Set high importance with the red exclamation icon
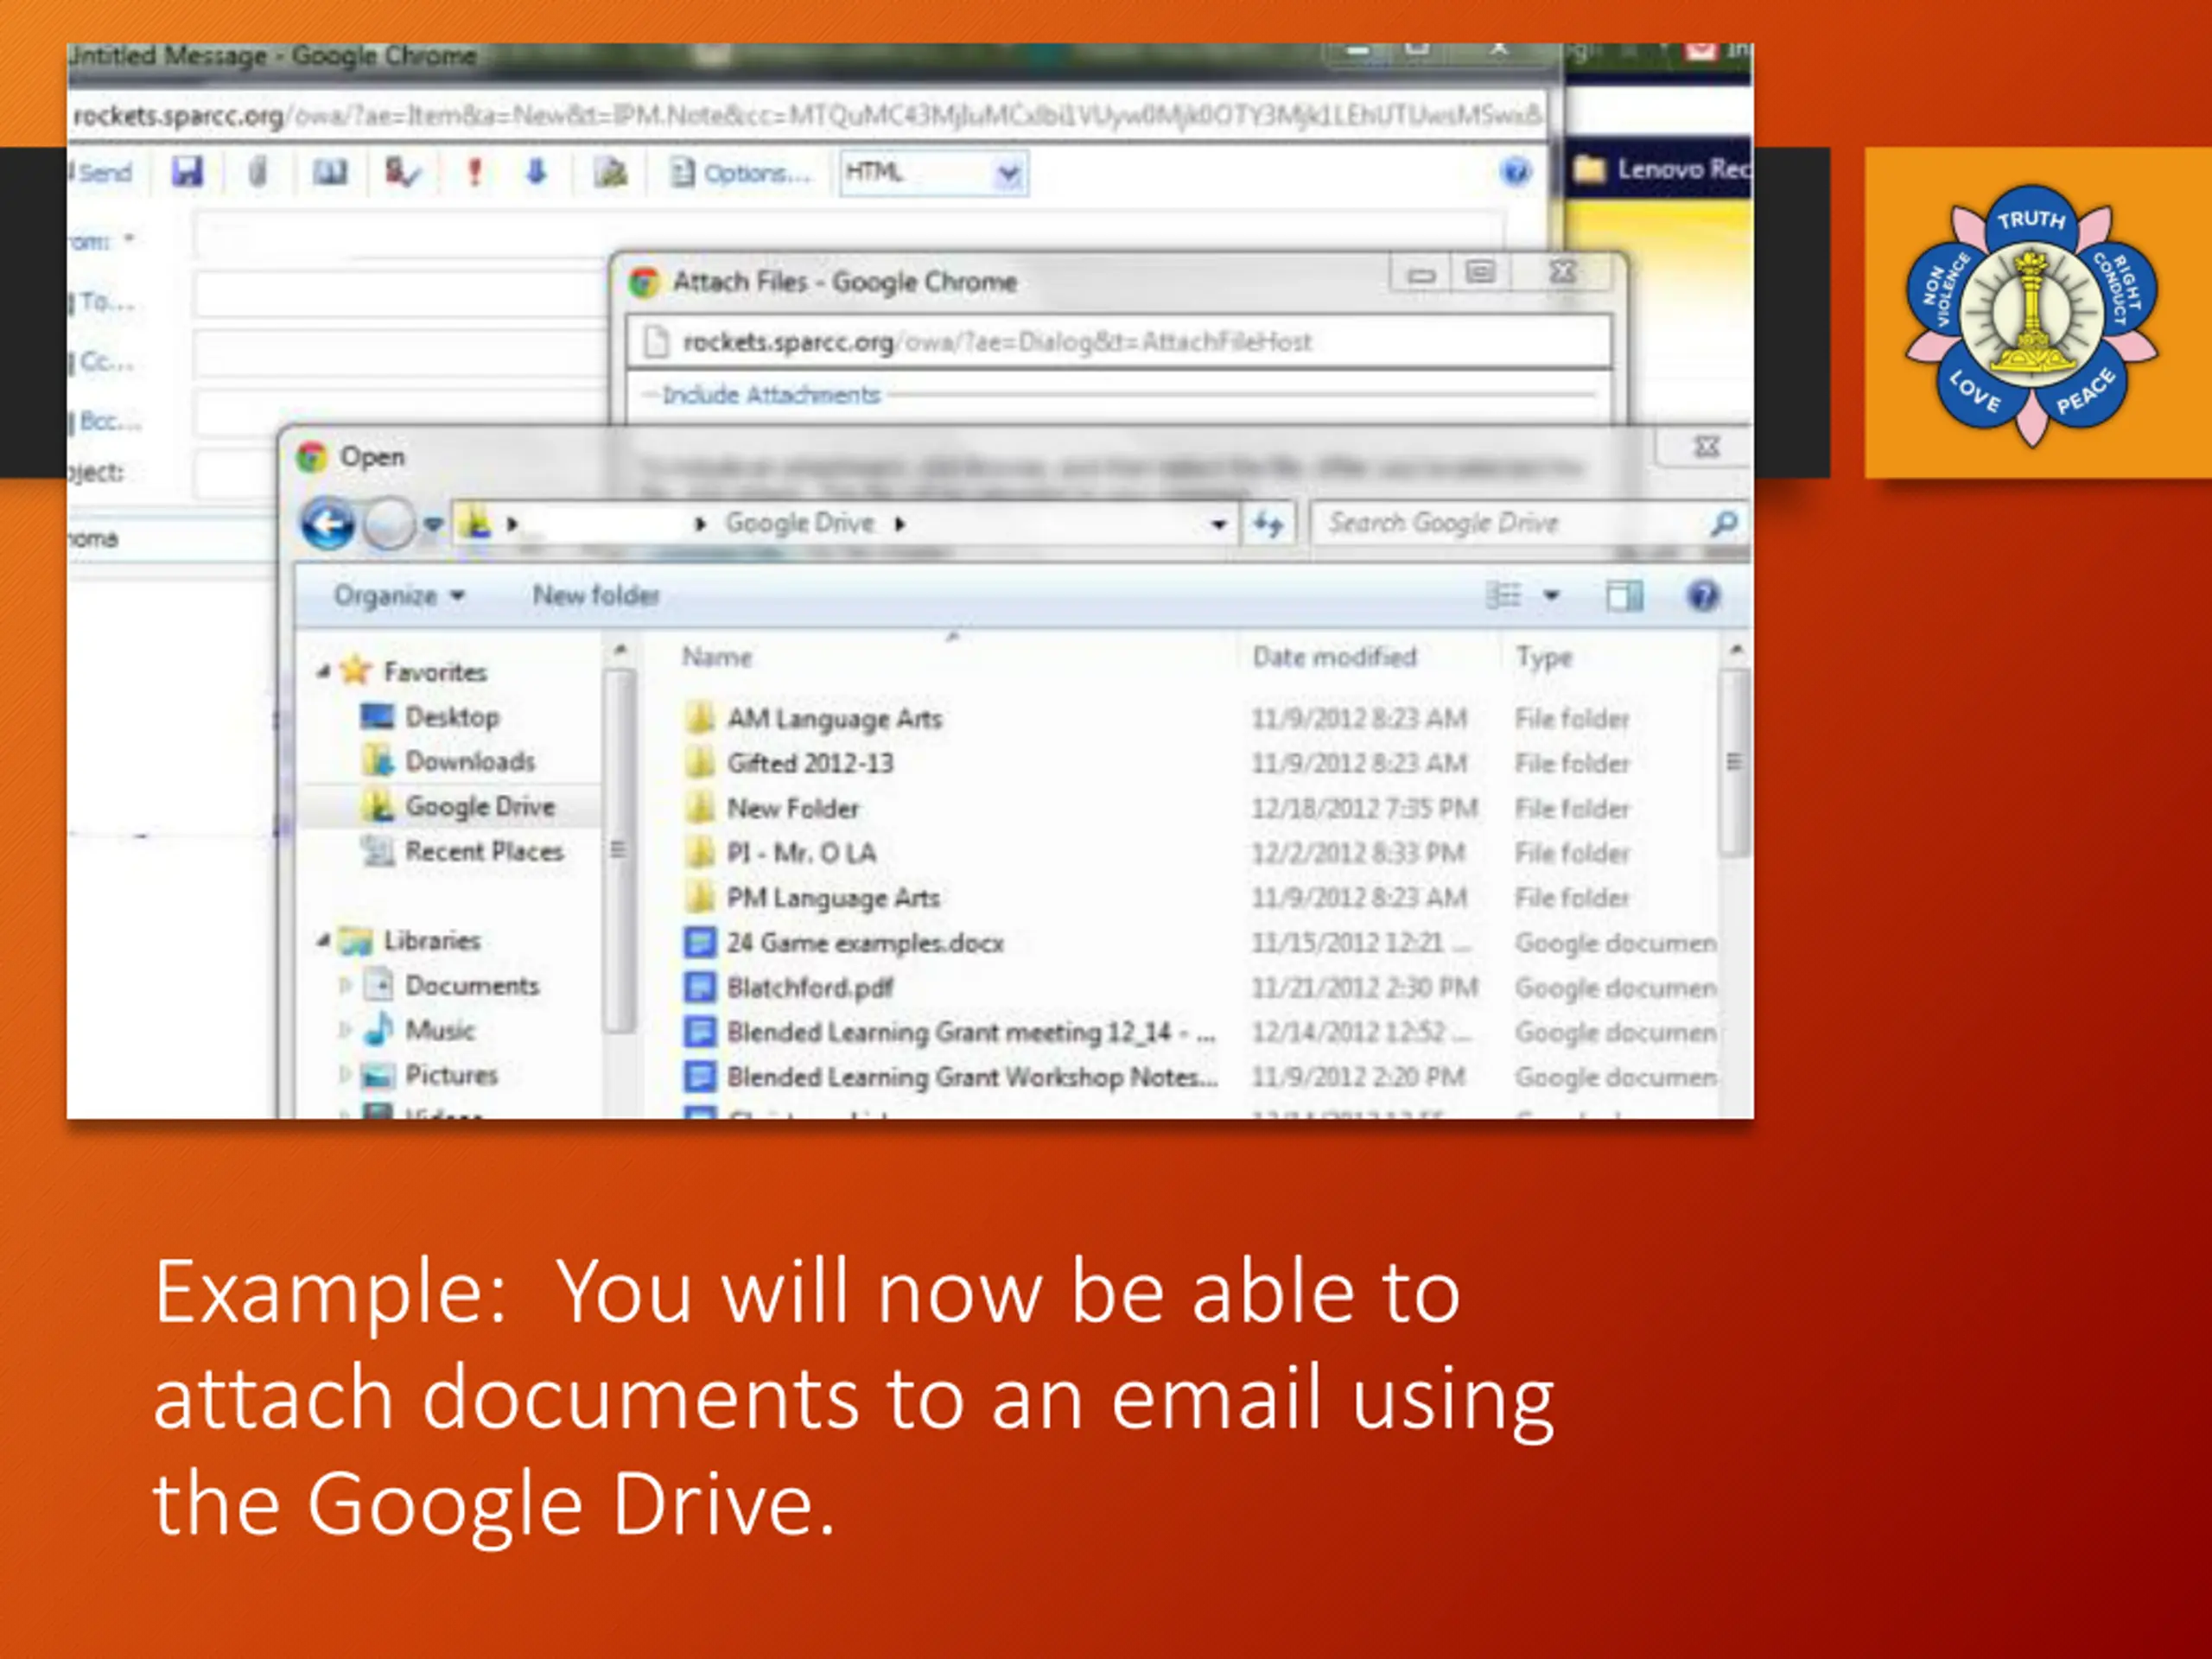This screenshot has height=1659, width=2212. 475,172
